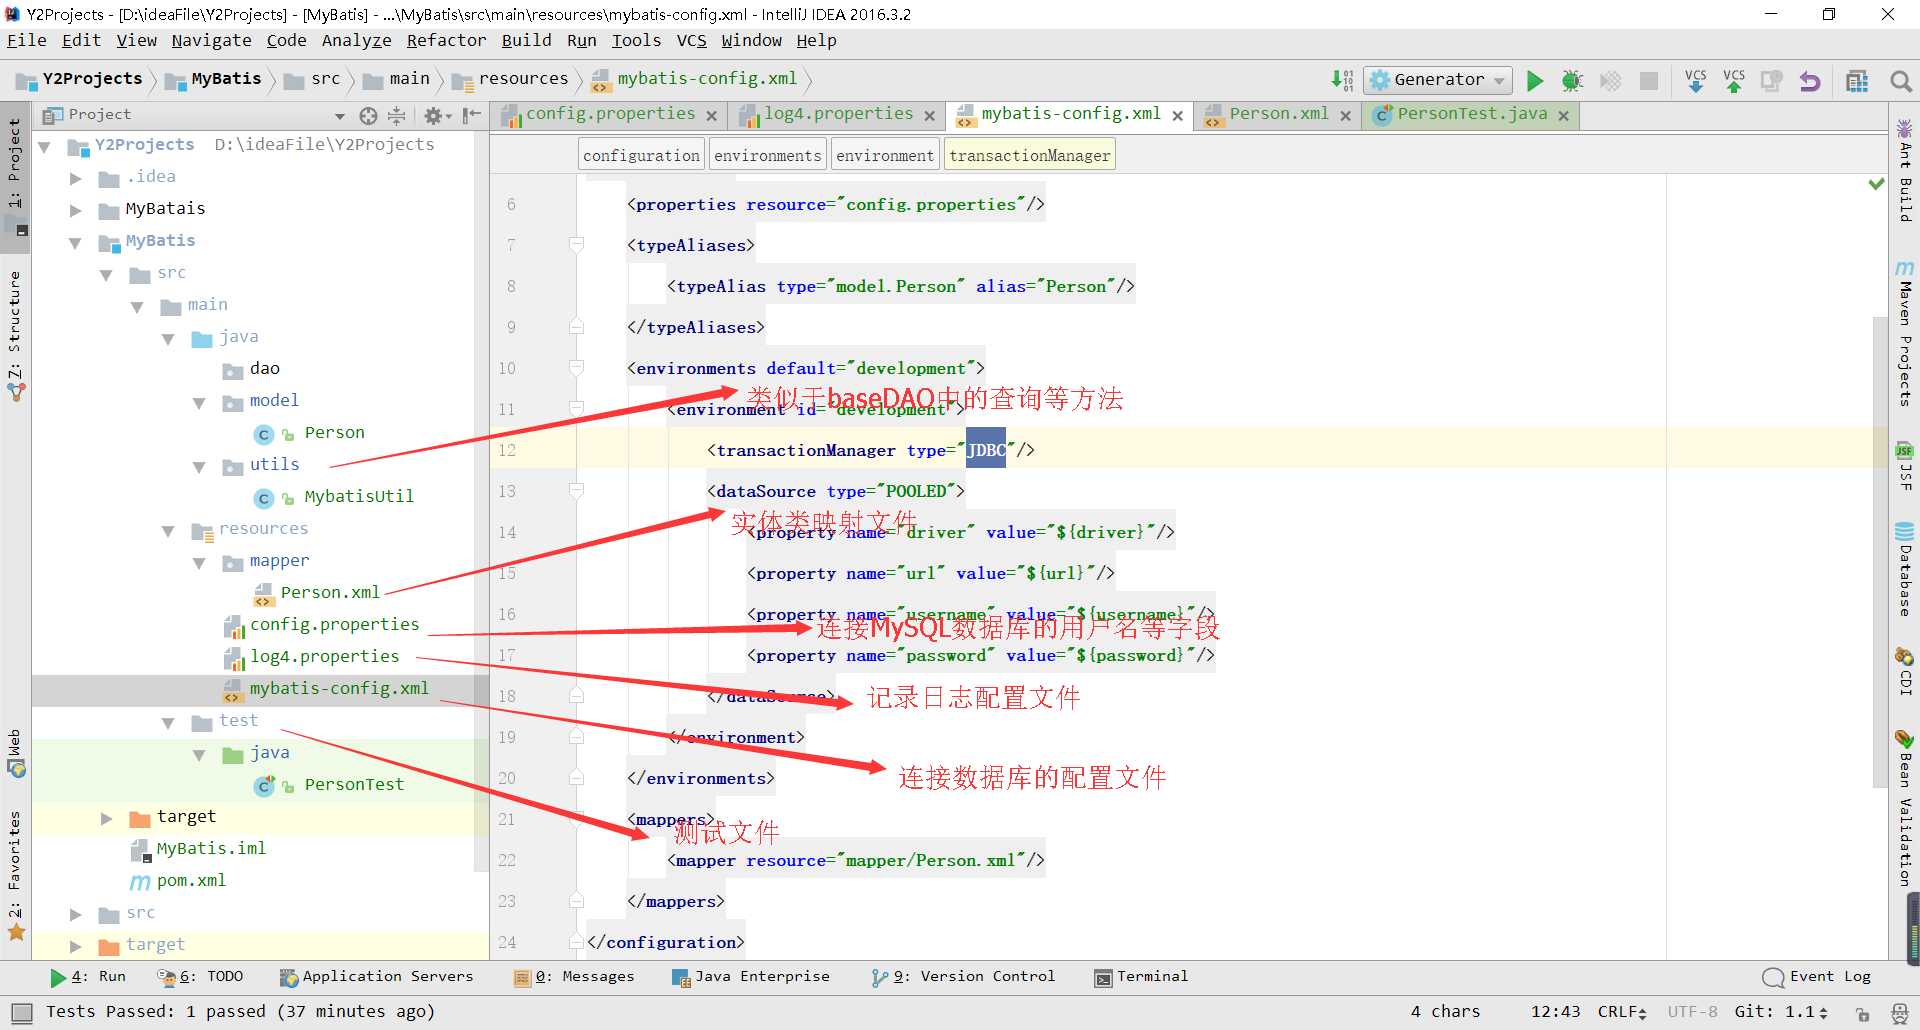The width and height of the screenshot is (1920, 1030).
Task: Open Project panel settings gear
Action: pos(437,115)
